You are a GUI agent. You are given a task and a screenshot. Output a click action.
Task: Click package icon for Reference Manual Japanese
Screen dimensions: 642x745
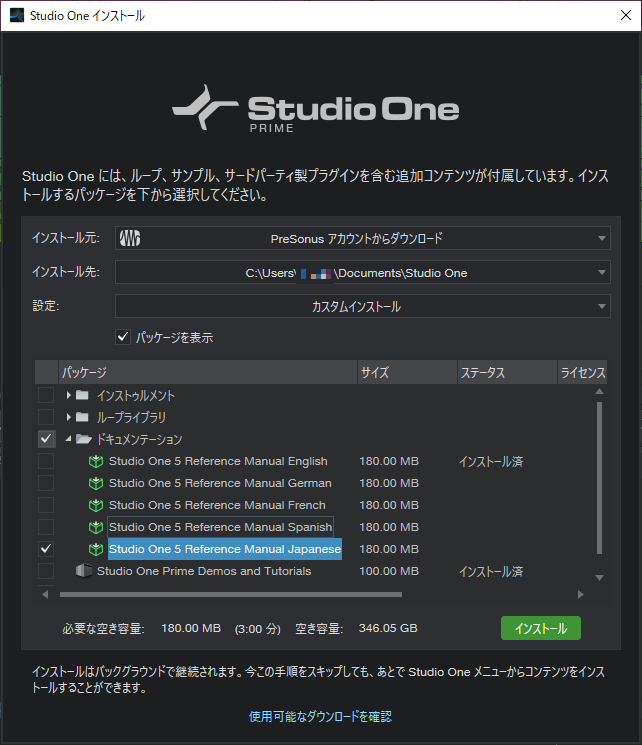click(x=96, y=549)
